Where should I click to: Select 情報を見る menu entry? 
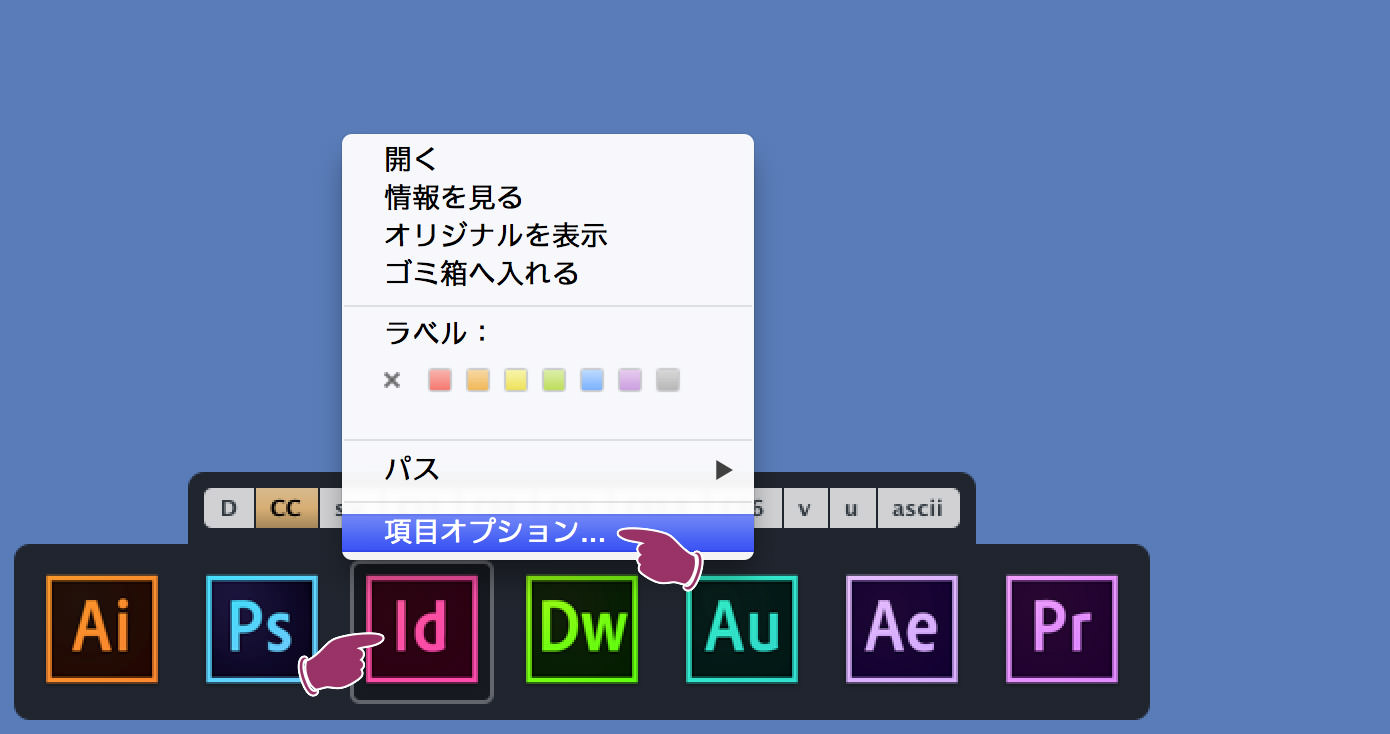coord(548,197)
